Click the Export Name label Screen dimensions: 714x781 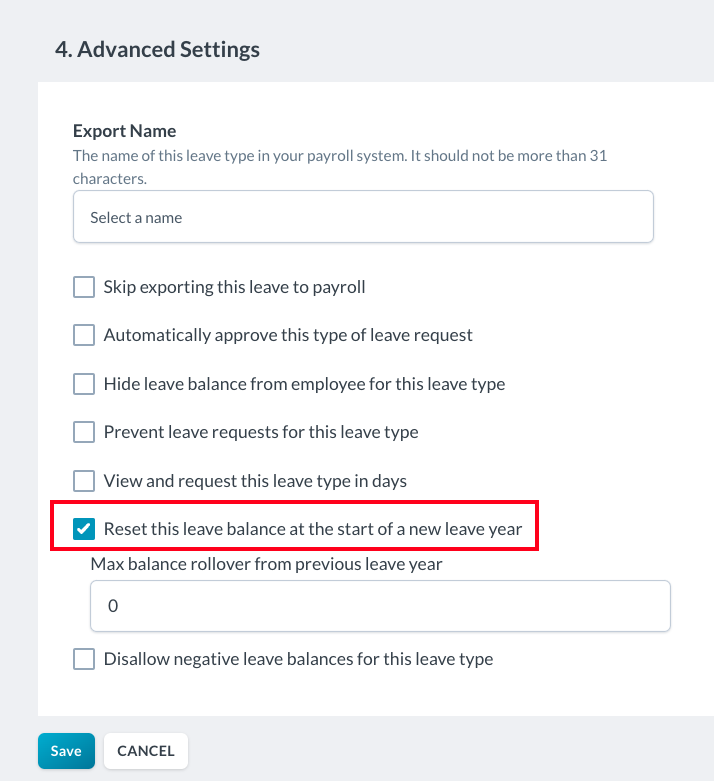pyautogui.click(x=124, y=131)
